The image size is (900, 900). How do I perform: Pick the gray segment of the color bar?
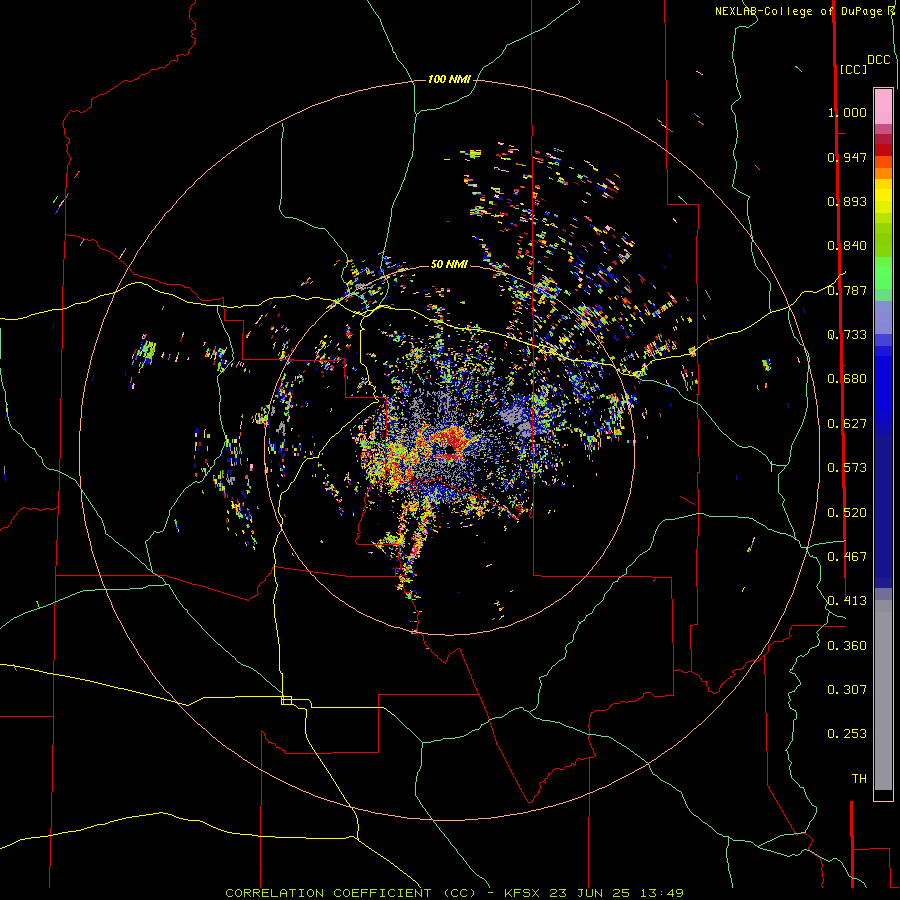(883, 695)
